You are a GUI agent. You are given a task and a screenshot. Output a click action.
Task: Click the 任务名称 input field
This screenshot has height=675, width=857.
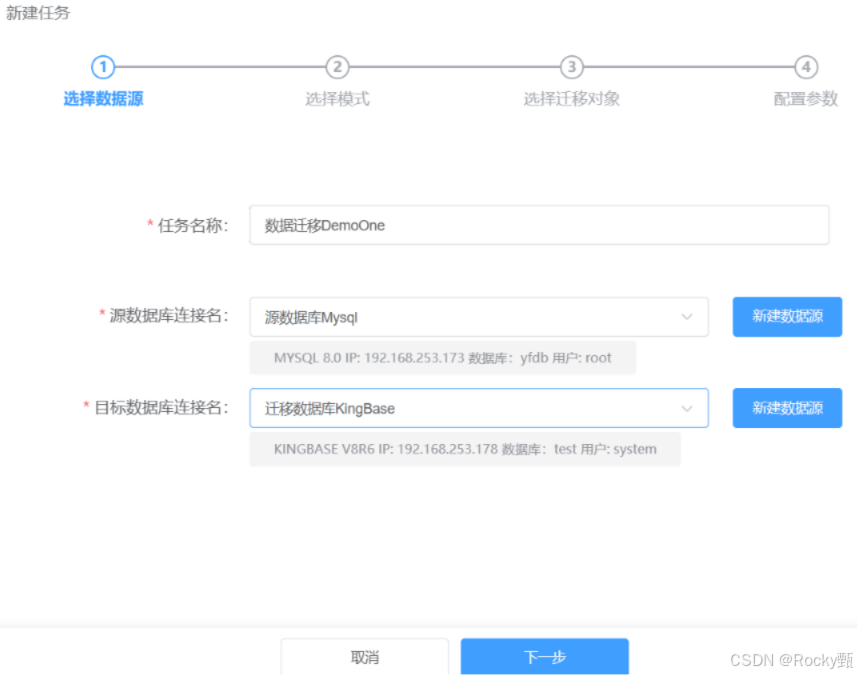(539, 225)
